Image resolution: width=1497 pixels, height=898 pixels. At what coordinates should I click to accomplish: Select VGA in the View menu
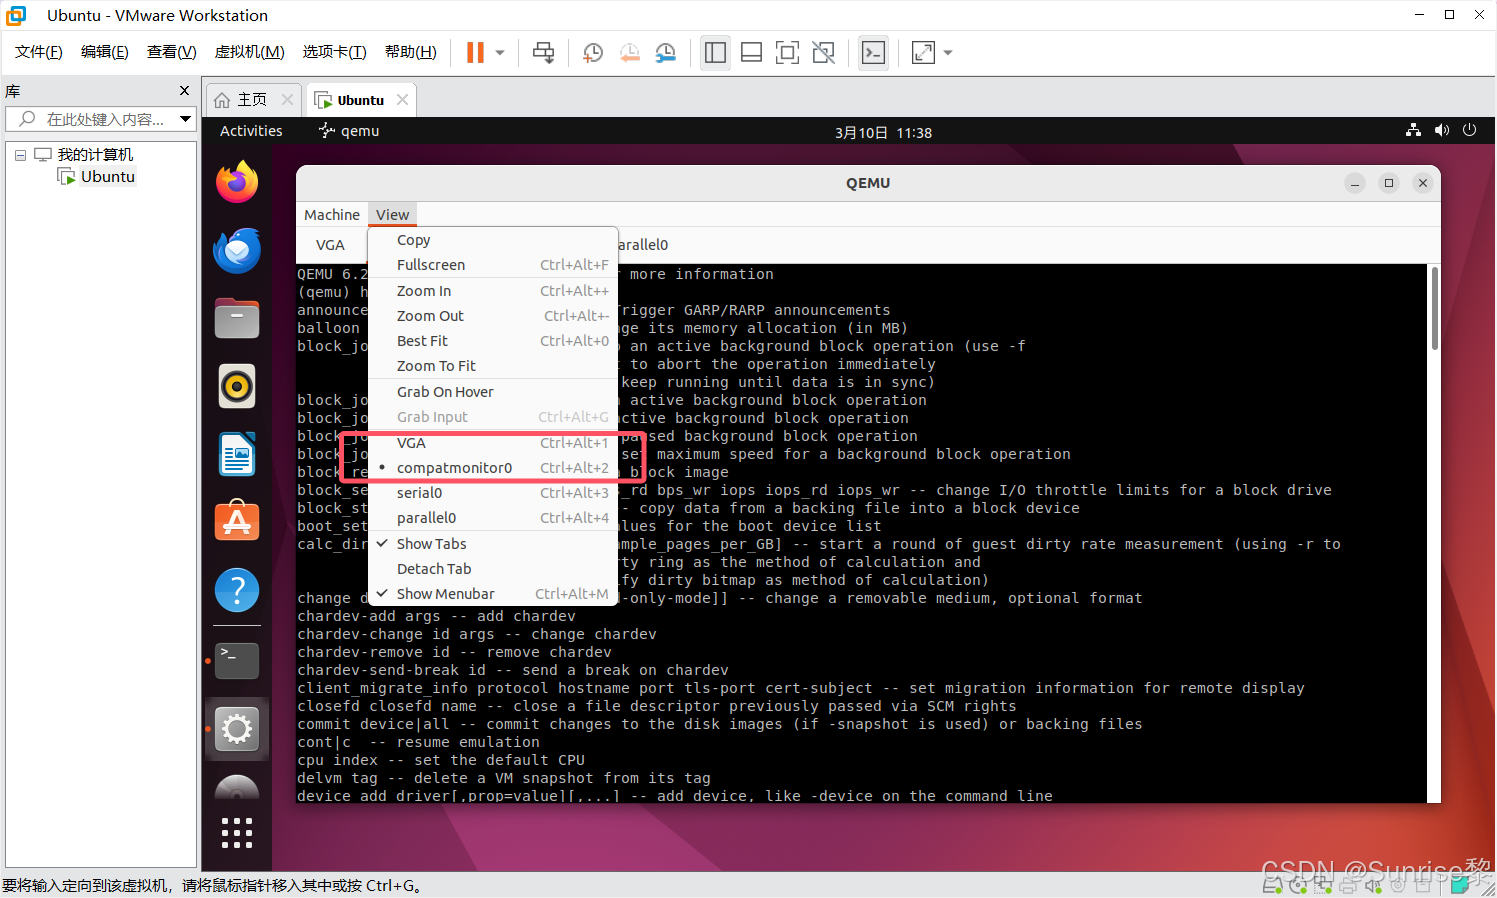click(x=494, y=443)
